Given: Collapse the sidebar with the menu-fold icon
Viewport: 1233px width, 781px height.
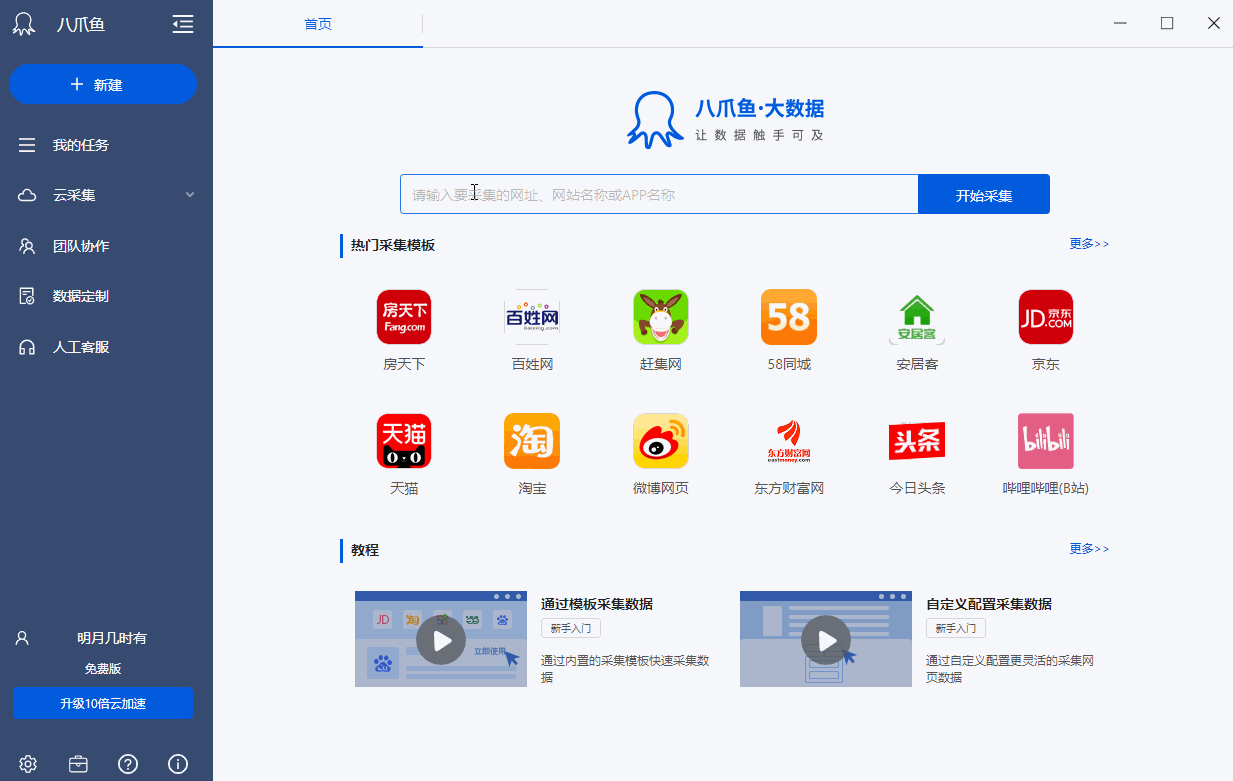Looking at the screenshot, I should (x=183, y=24).
